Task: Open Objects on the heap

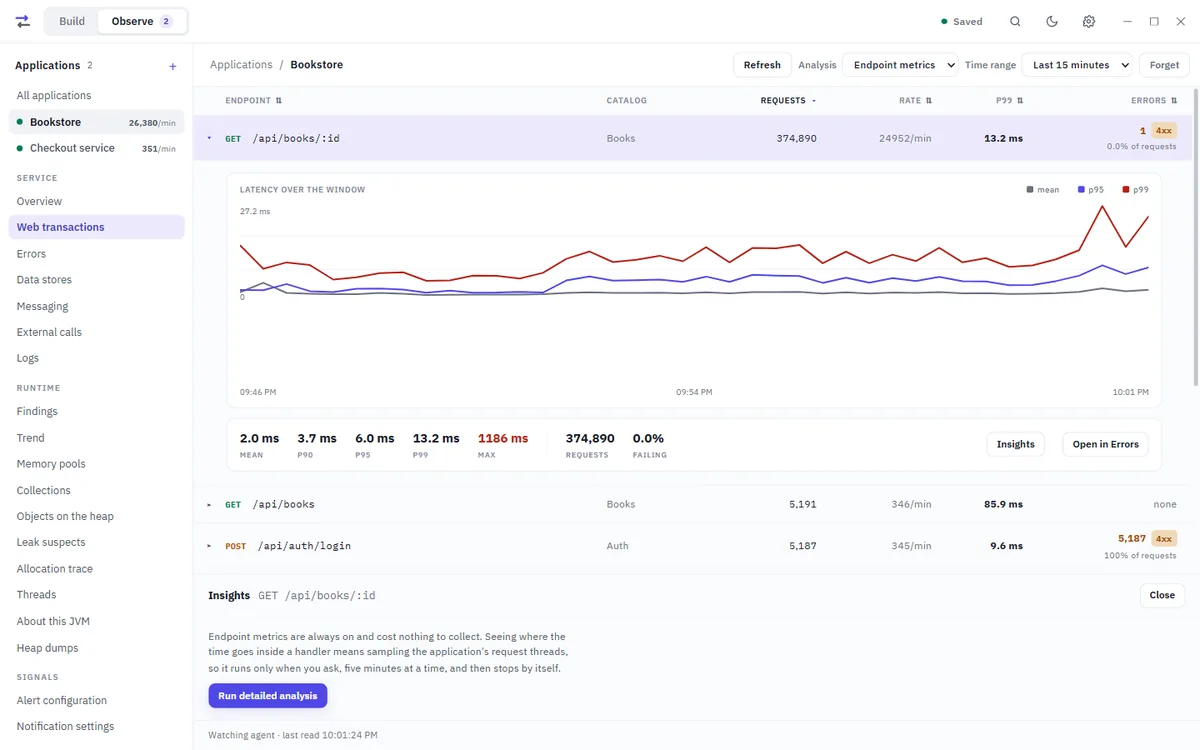Action: click(96, 516)
